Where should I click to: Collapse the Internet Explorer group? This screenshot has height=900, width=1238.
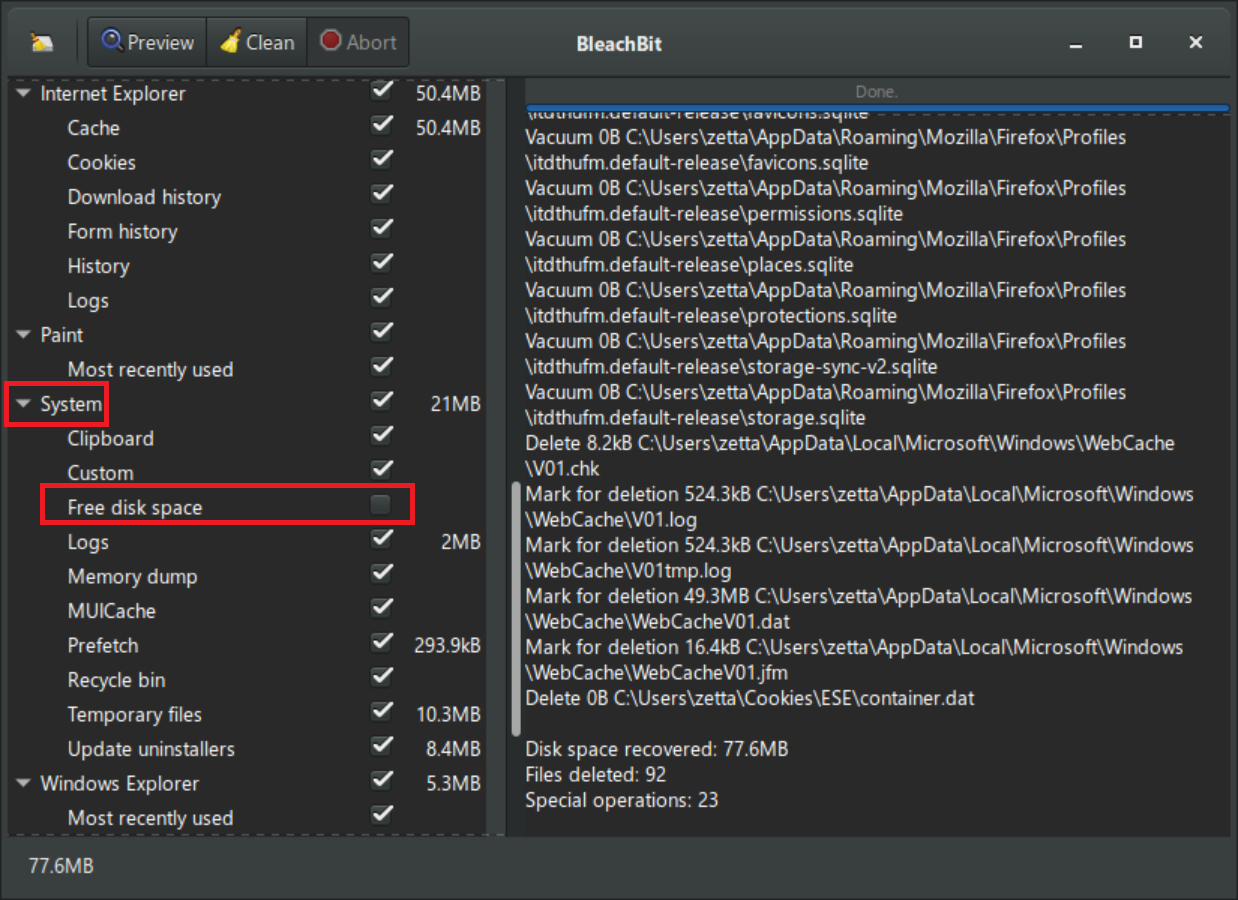pos(24,94)
